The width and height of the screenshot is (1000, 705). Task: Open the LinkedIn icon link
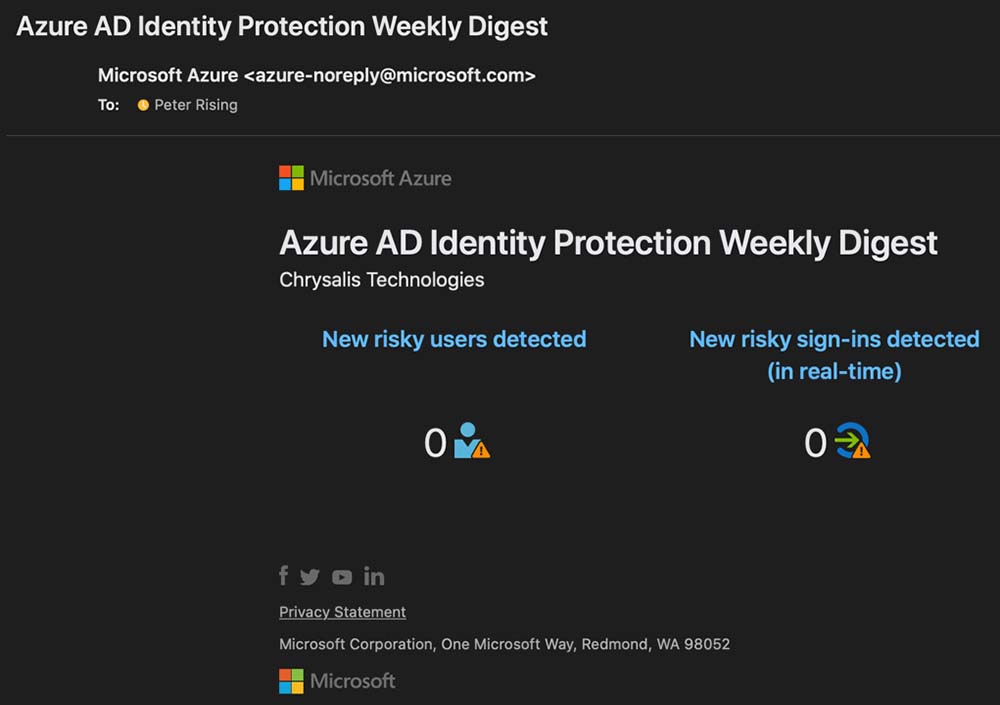pos(374,576)
